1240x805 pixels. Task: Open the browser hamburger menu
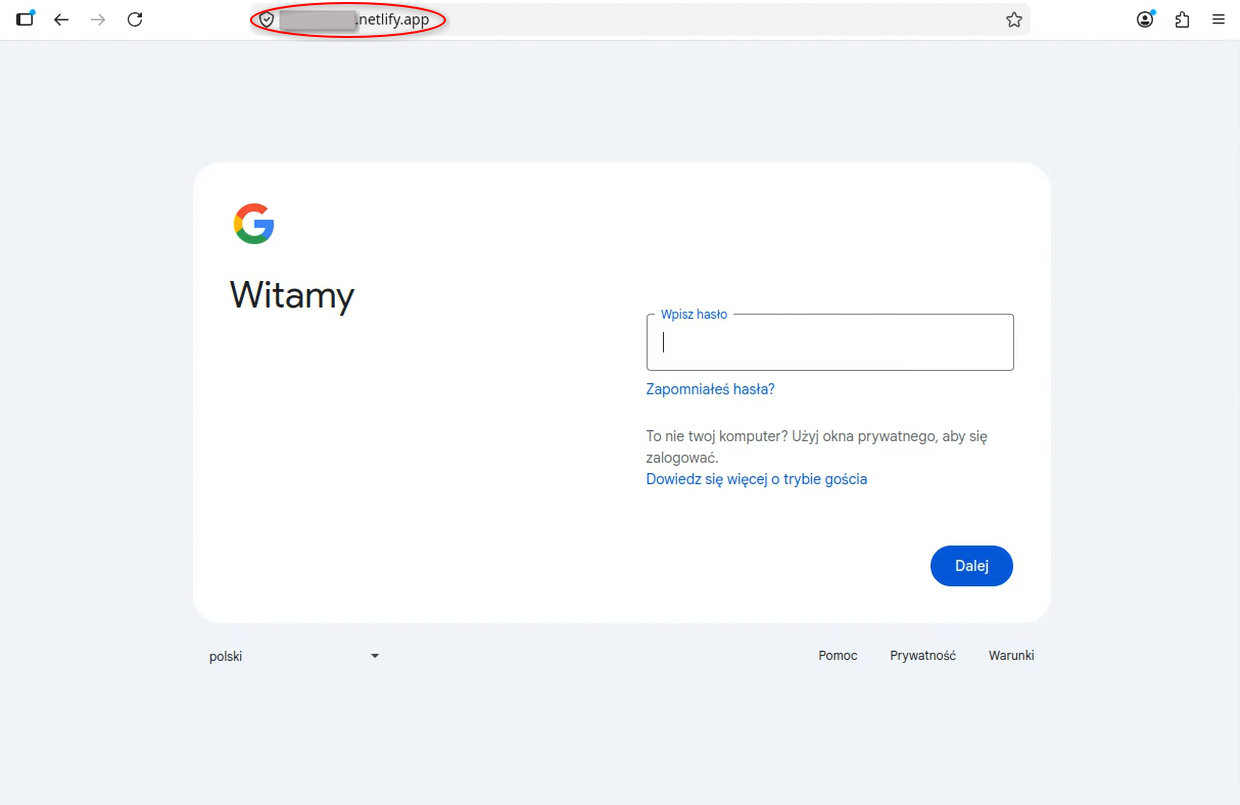1218,19
